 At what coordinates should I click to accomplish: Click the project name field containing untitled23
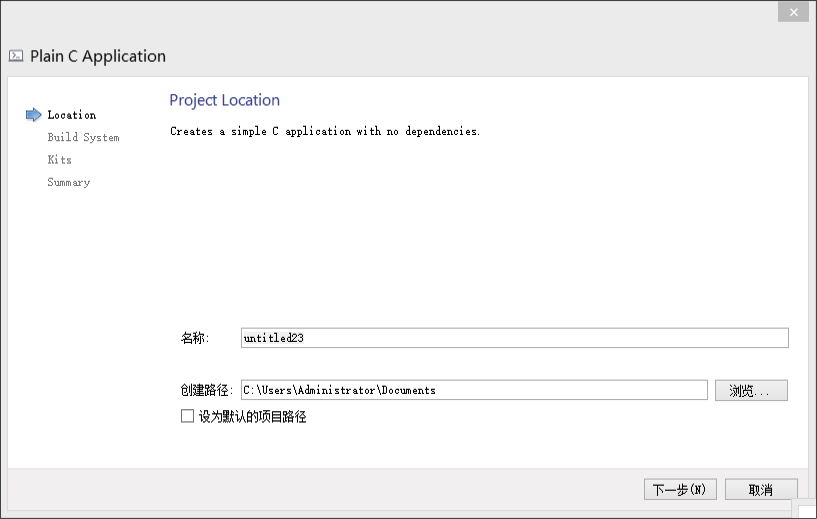[x=514, y=338]
